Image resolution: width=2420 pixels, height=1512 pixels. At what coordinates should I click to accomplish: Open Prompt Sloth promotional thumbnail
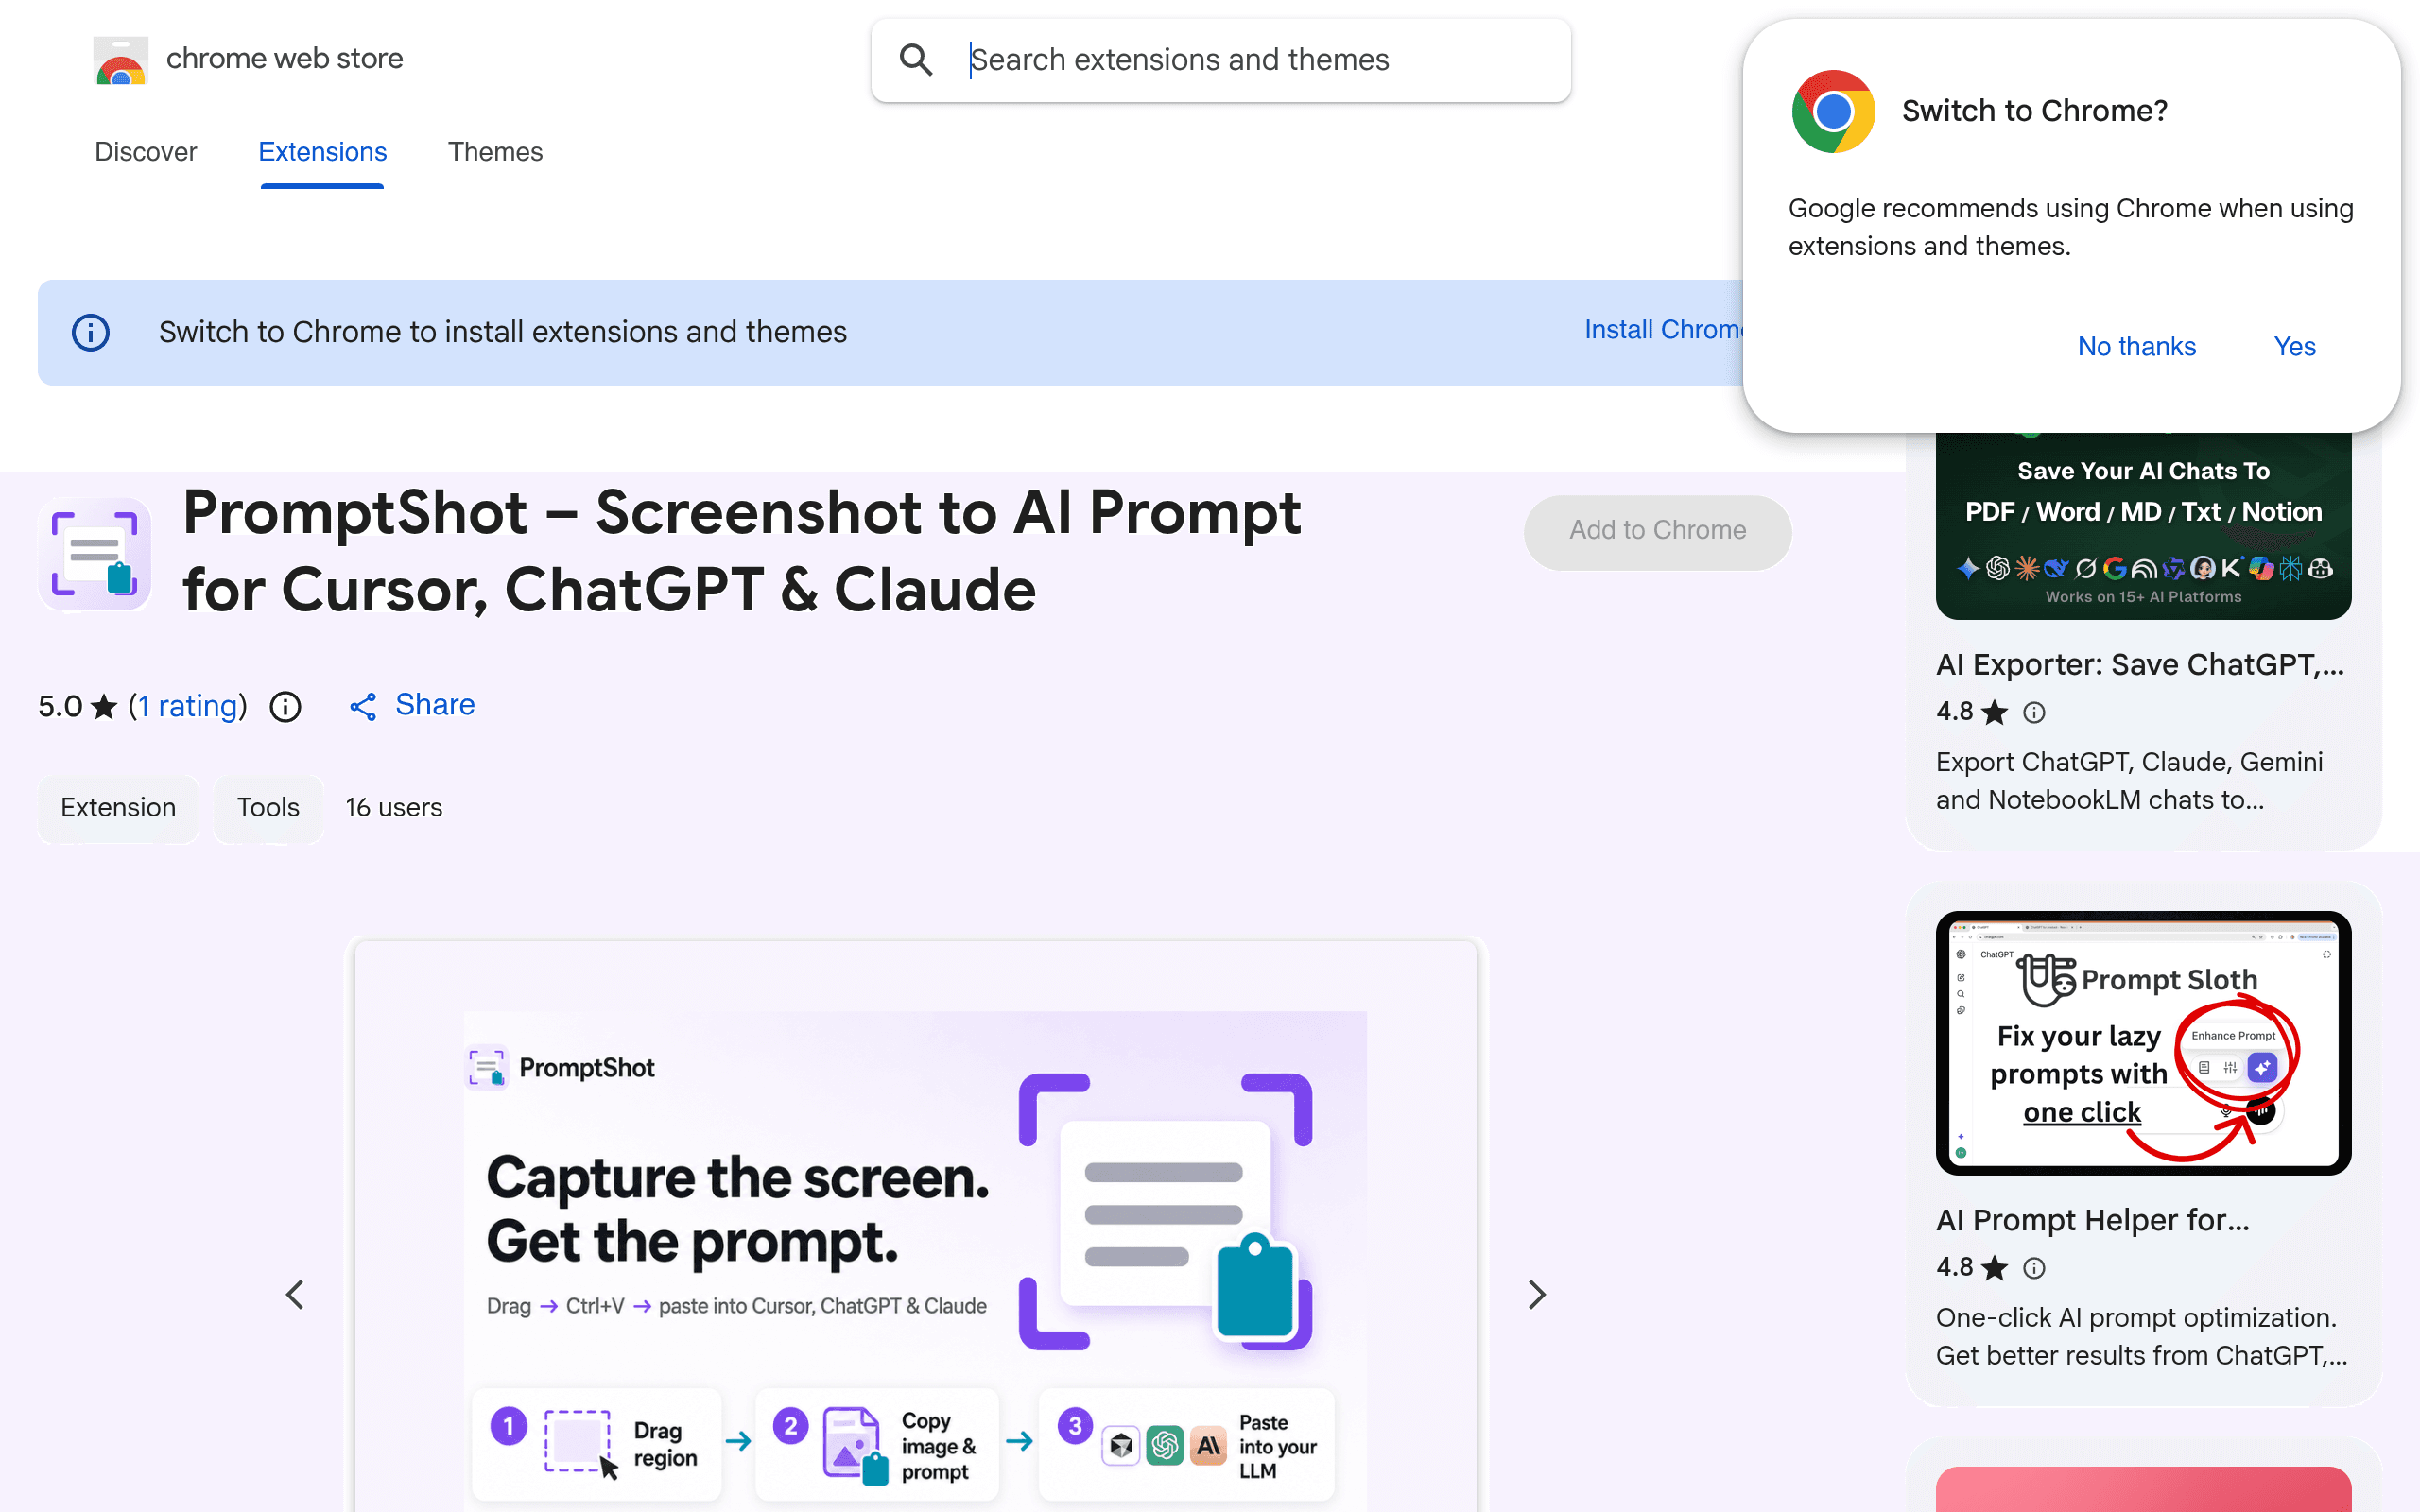click(x=2143, y=1043)
